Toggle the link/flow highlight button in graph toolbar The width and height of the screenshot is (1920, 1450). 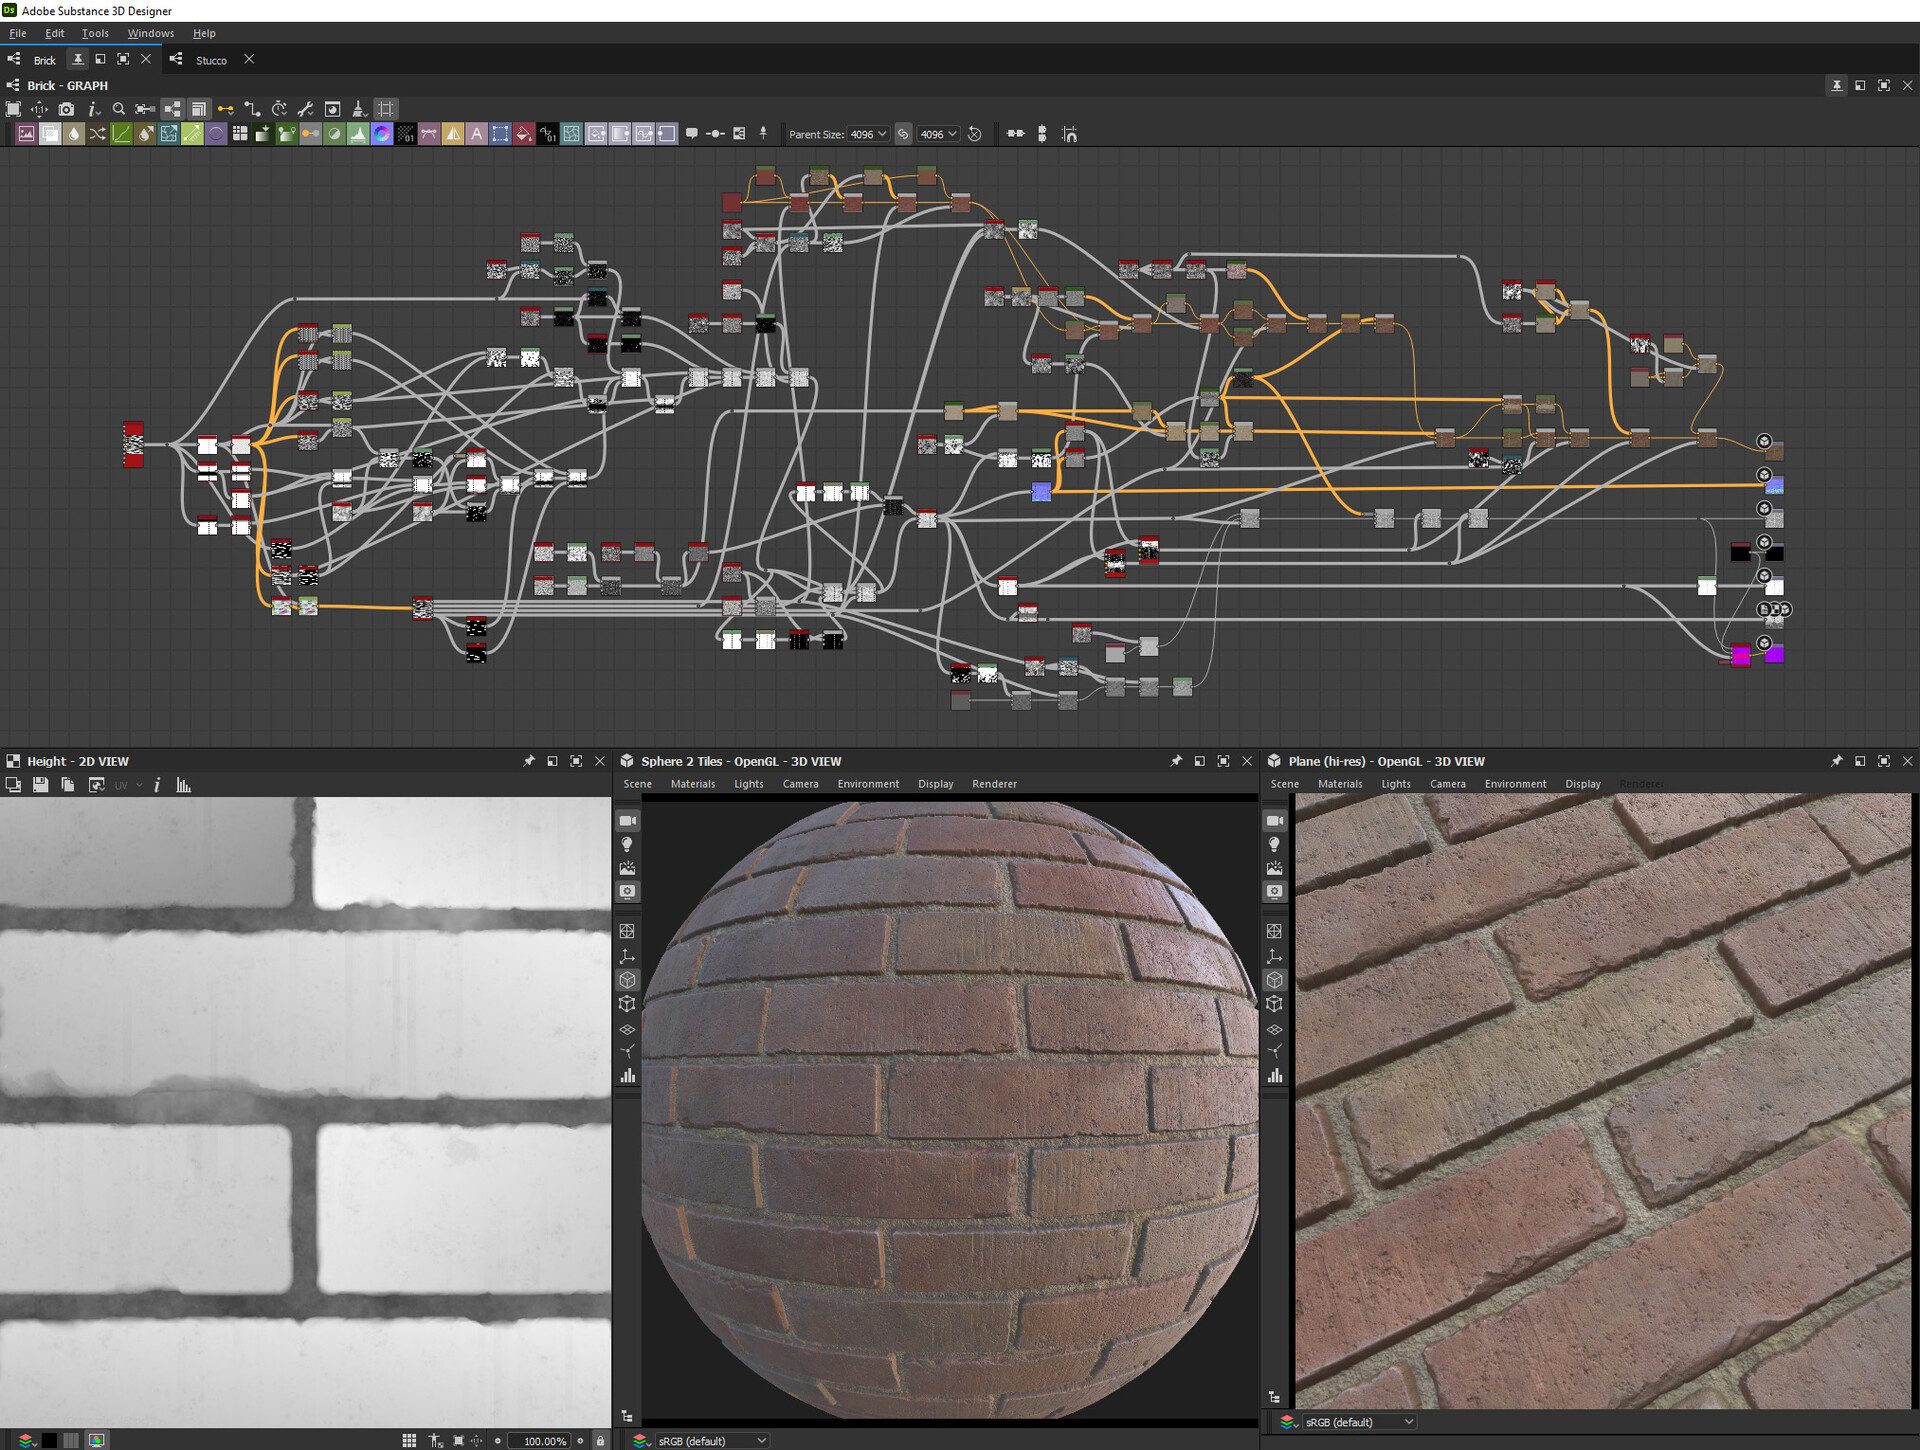point(225,109)
